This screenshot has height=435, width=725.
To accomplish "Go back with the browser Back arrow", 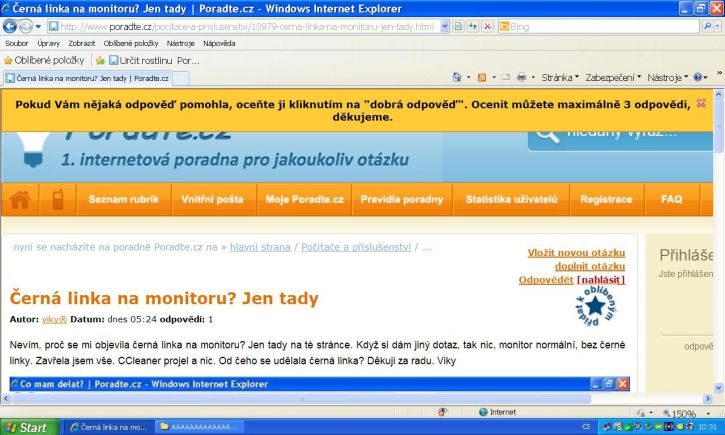I will (10, 26).
